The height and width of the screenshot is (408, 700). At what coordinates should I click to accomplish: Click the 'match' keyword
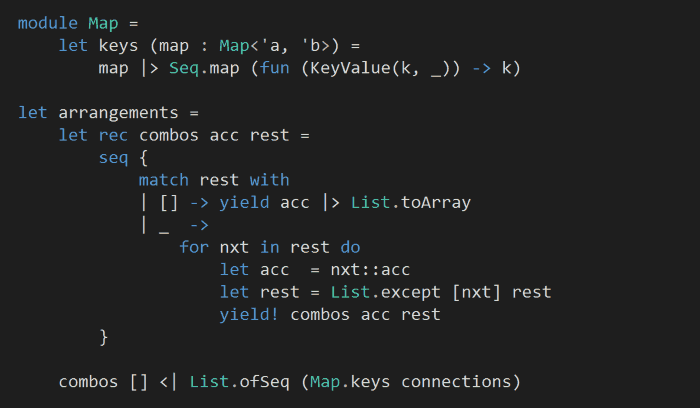pos(164,180)
